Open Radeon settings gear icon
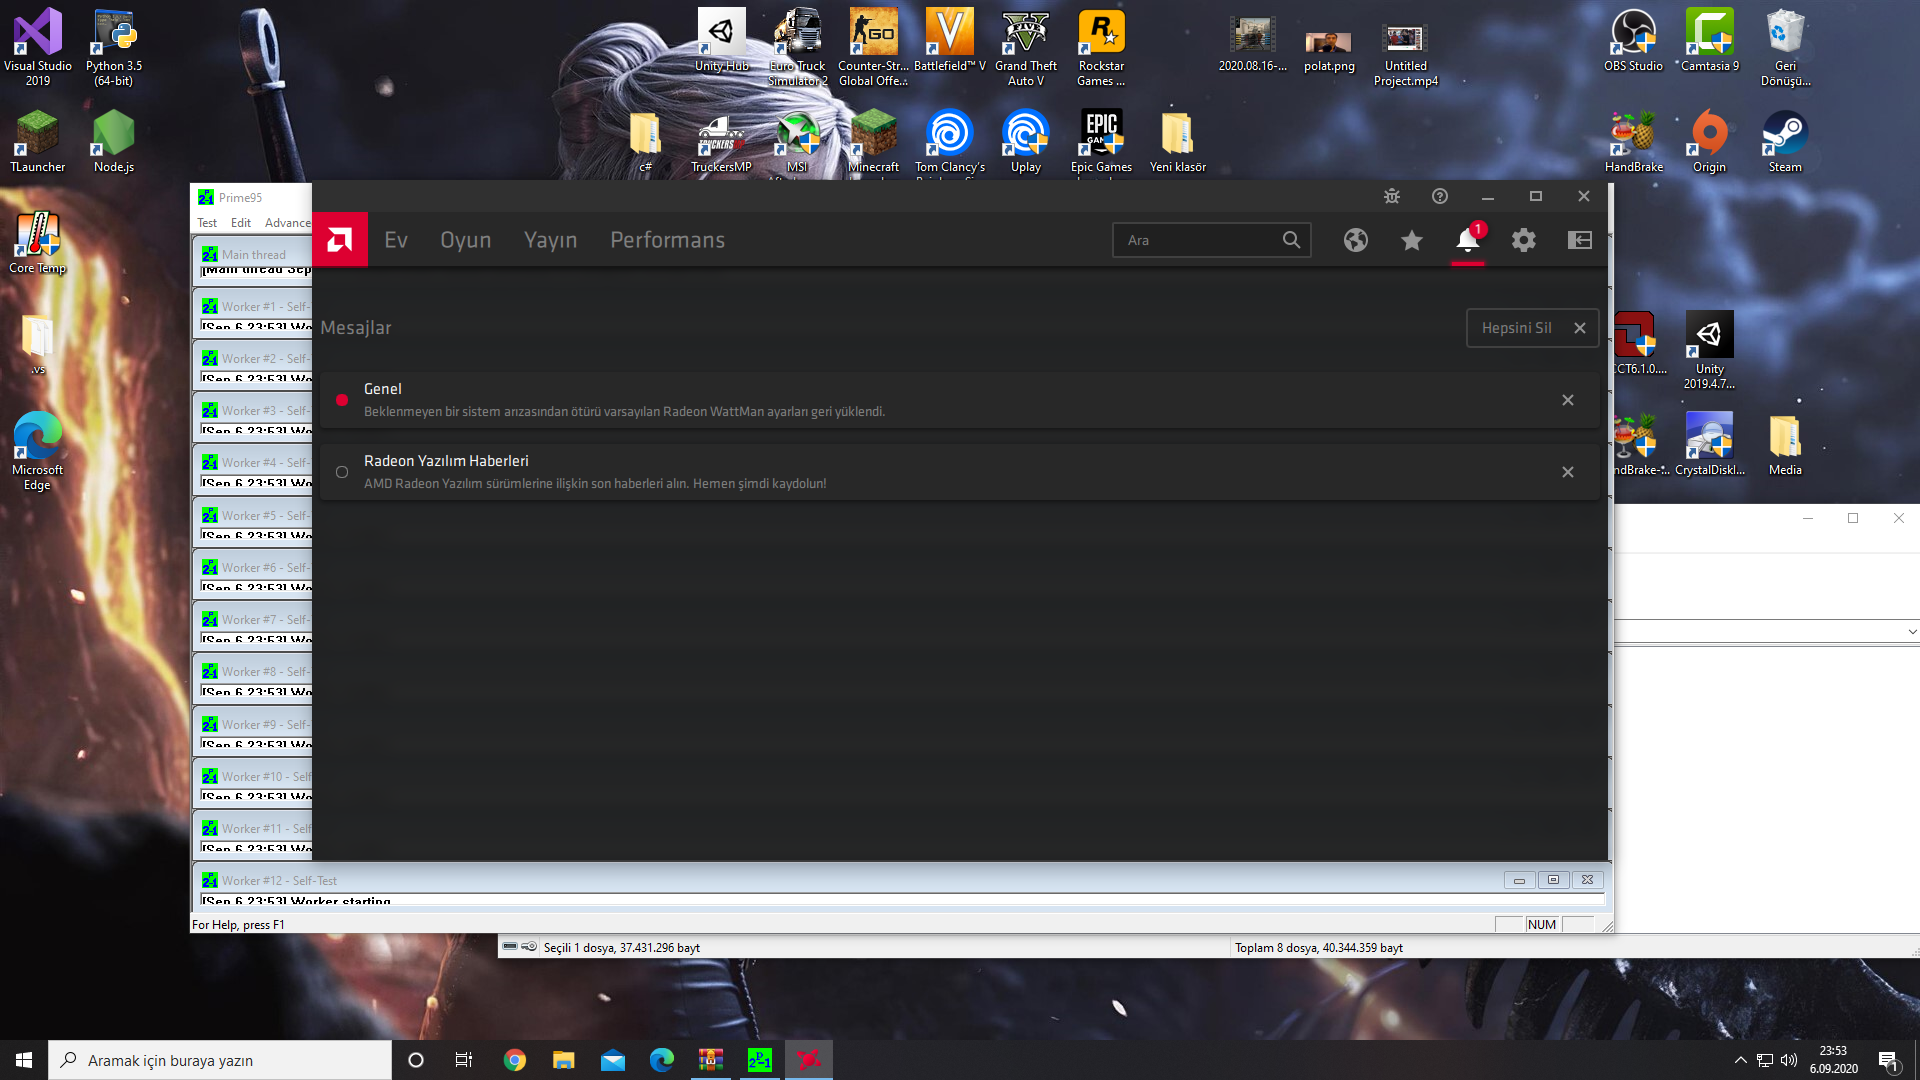The height and width of the screenshot is (1080, 1920). pyautogui.click(x=1523, y=240)
